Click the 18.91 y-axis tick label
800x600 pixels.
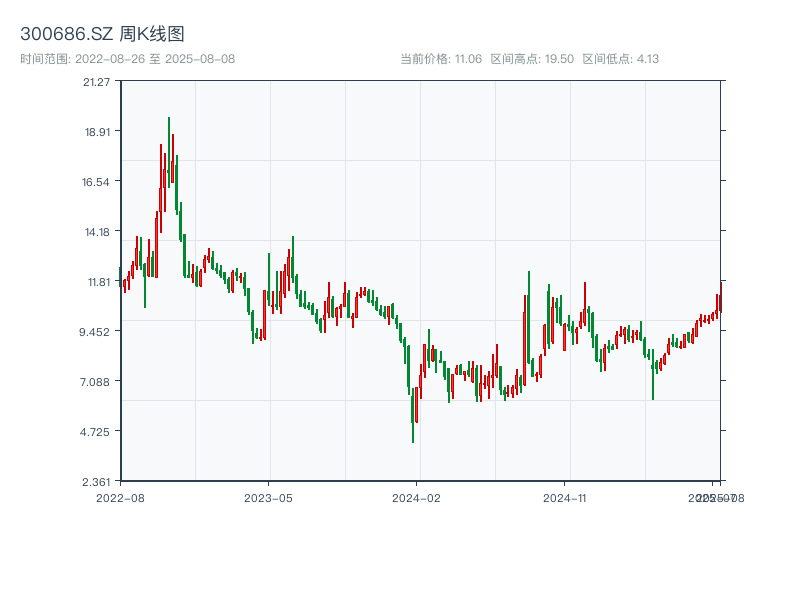(97, 132)
